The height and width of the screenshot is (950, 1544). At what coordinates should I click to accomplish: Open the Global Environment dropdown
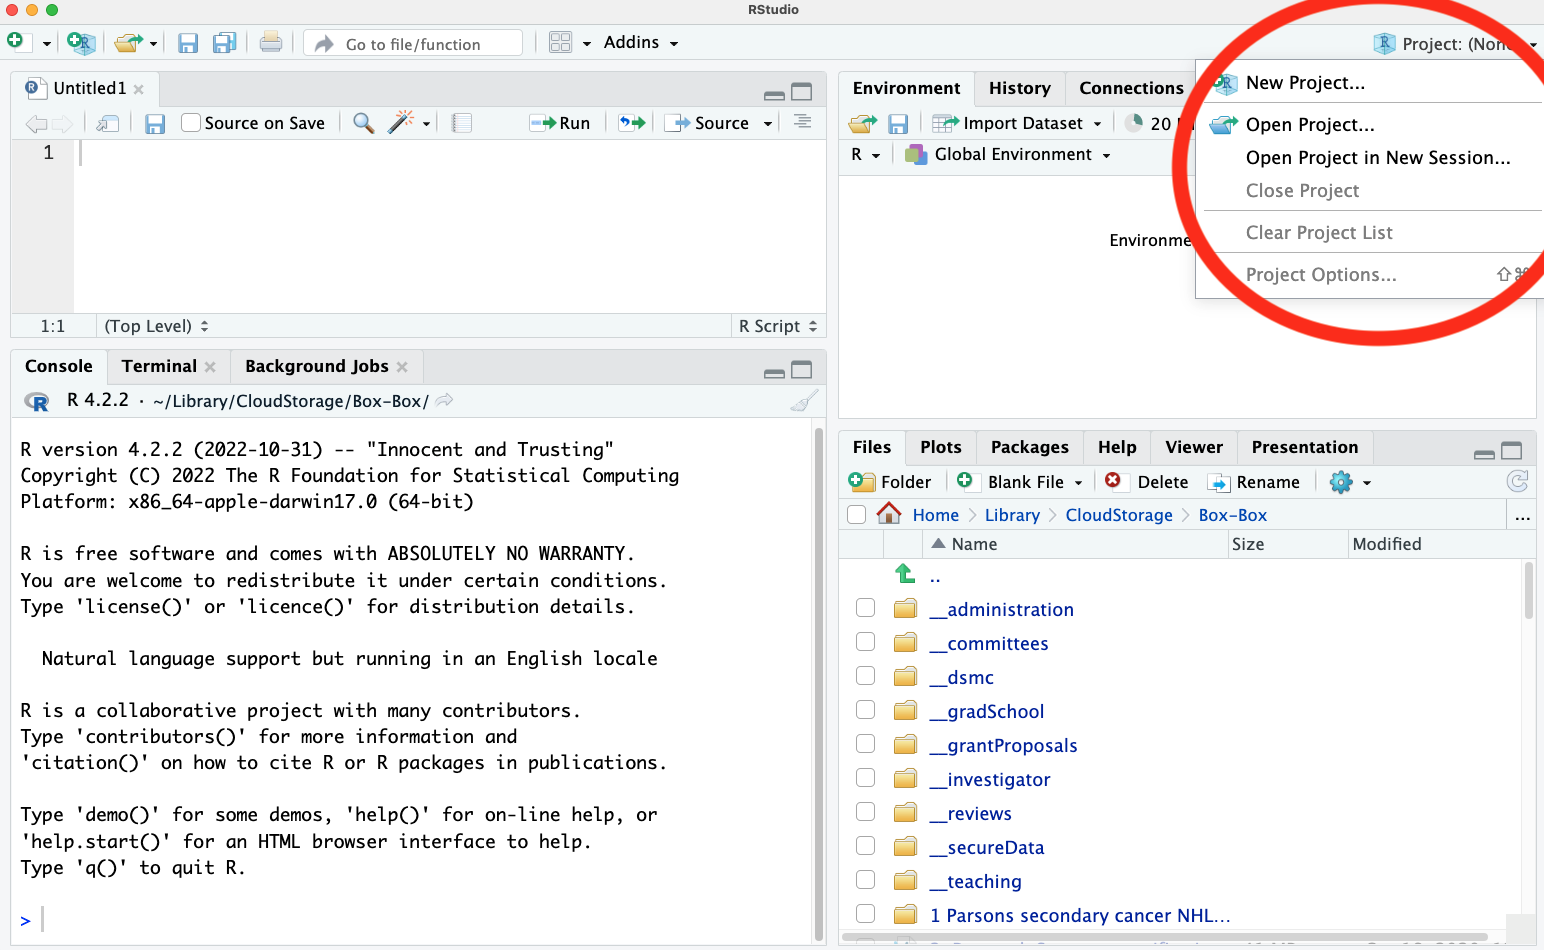(1008, 155)
